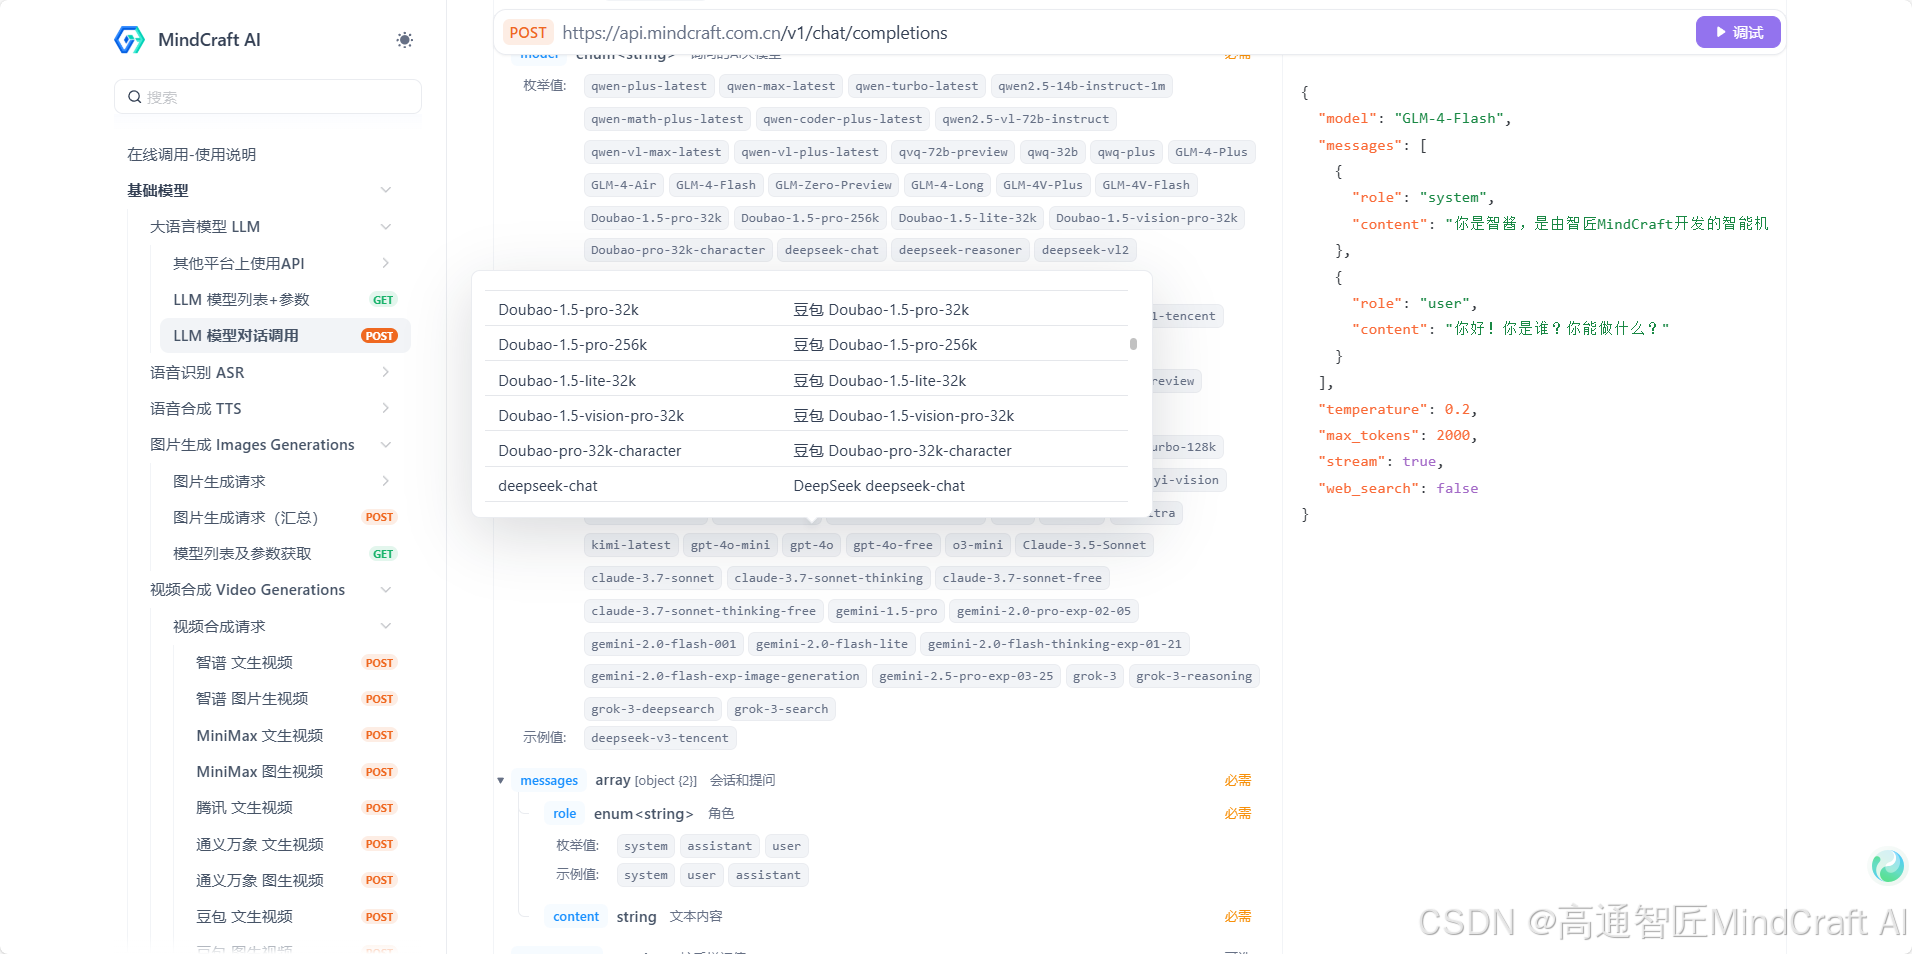
Task: Click Doubao-1.5-pro-256k row in popup table
Action: [806, 345]
